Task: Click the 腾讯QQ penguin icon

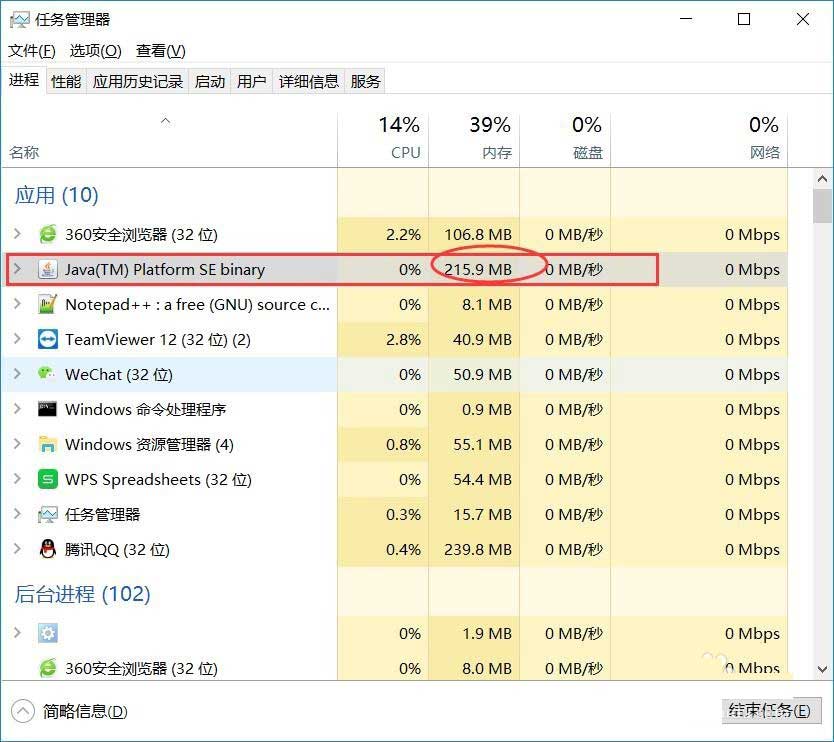Action: coord(47,549)
